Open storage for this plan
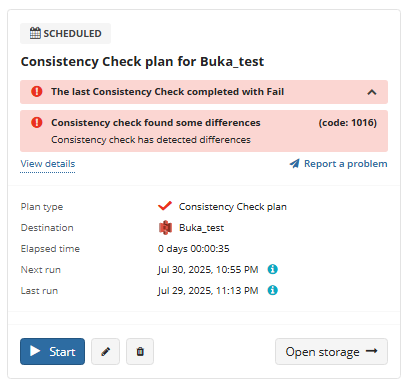This screenshot has height=385, width=408. pyautogui.click(x=331, y=351)
